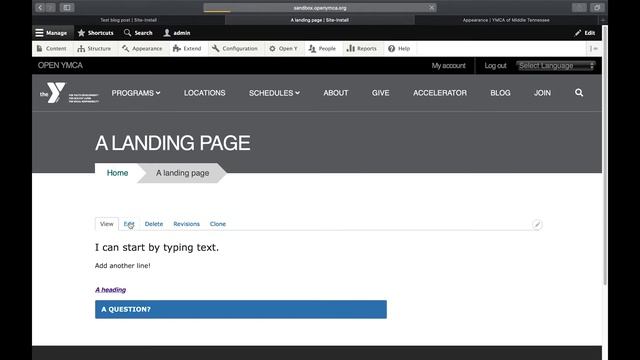This screenshot has height=360, width=640.
Task: Toggle the browser sidebar icon
Action: [x=67, y=7]
